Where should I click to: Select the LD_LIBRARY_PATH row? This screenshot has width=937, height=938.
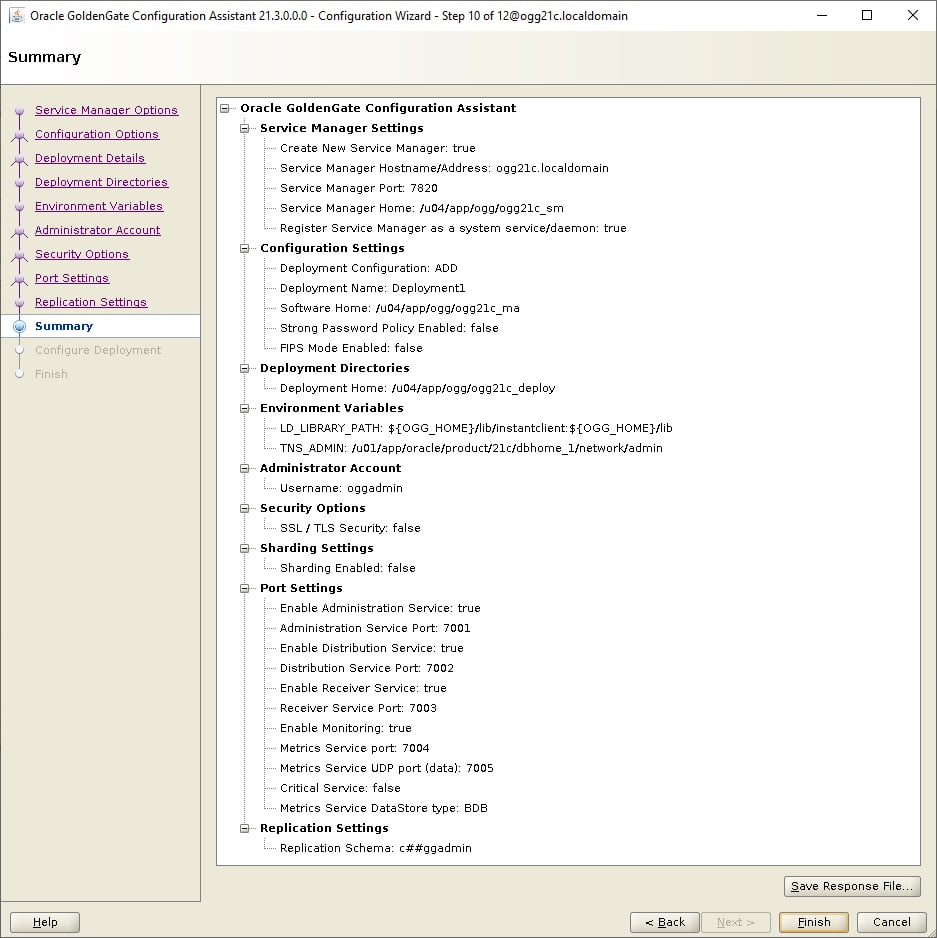(x=476, y=428)
